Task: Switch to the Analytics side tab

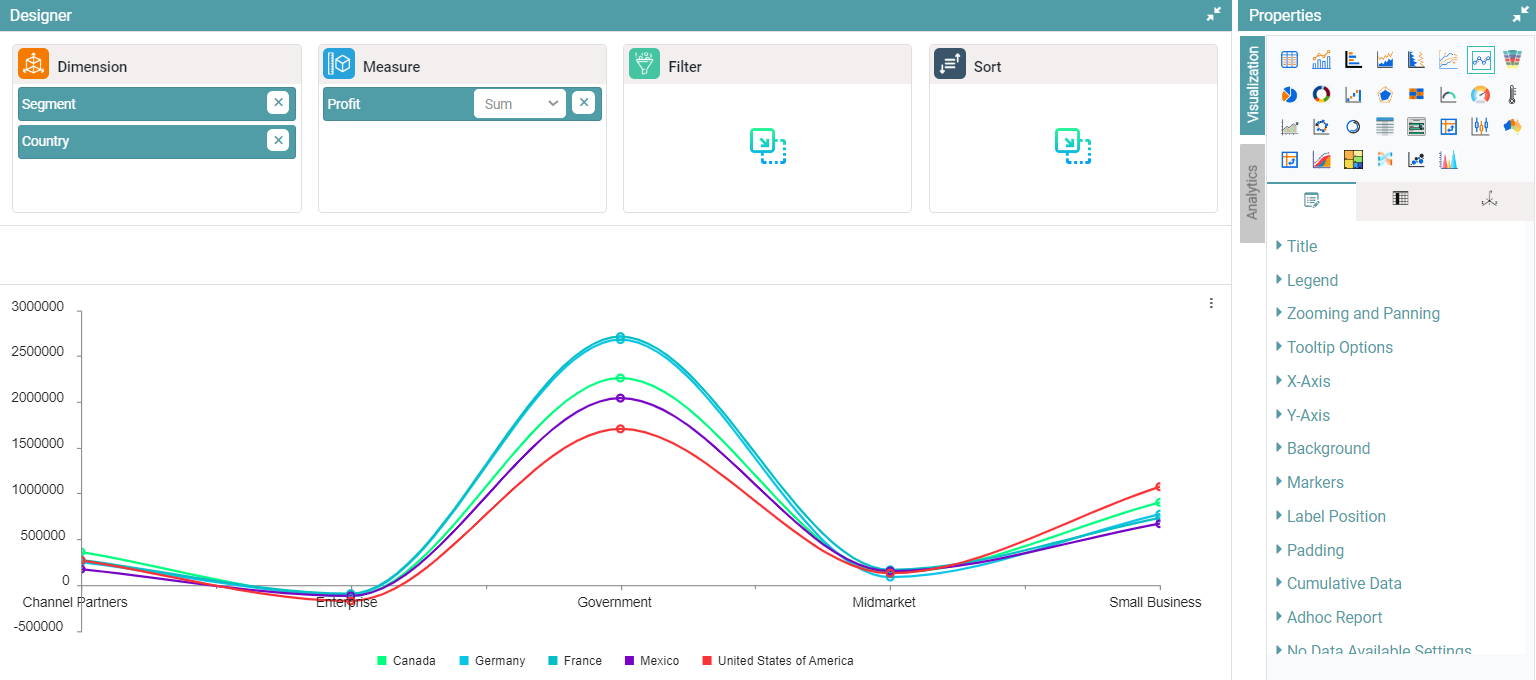Action: tap(1252, 192)
